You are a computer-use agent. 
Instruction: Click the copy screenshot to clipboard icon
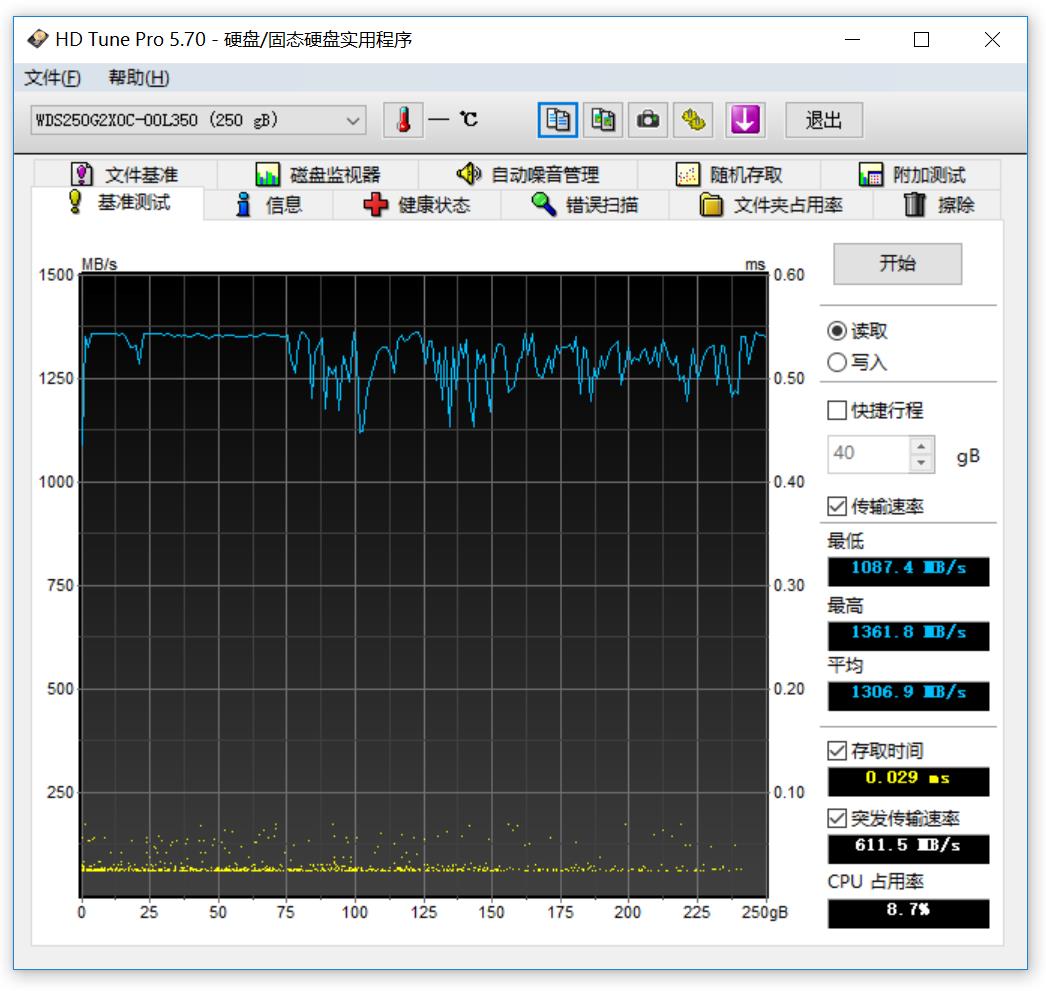click(602, 120)
